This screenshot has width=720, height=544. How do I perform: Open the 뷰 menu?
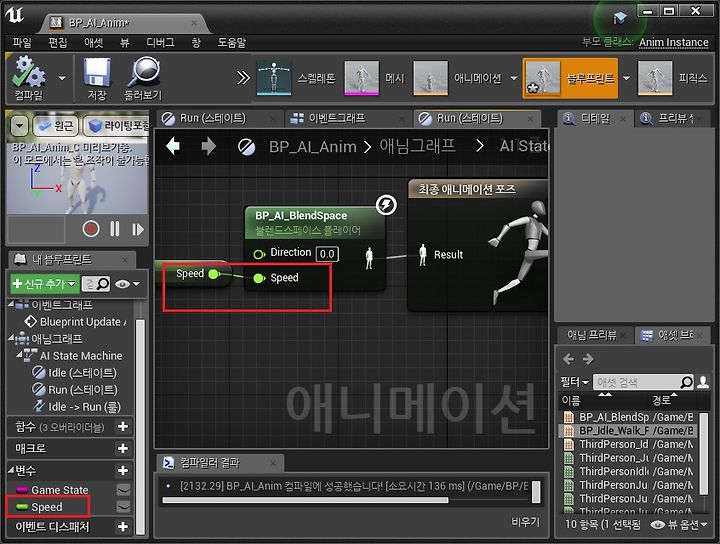click(x=124, y=43)
